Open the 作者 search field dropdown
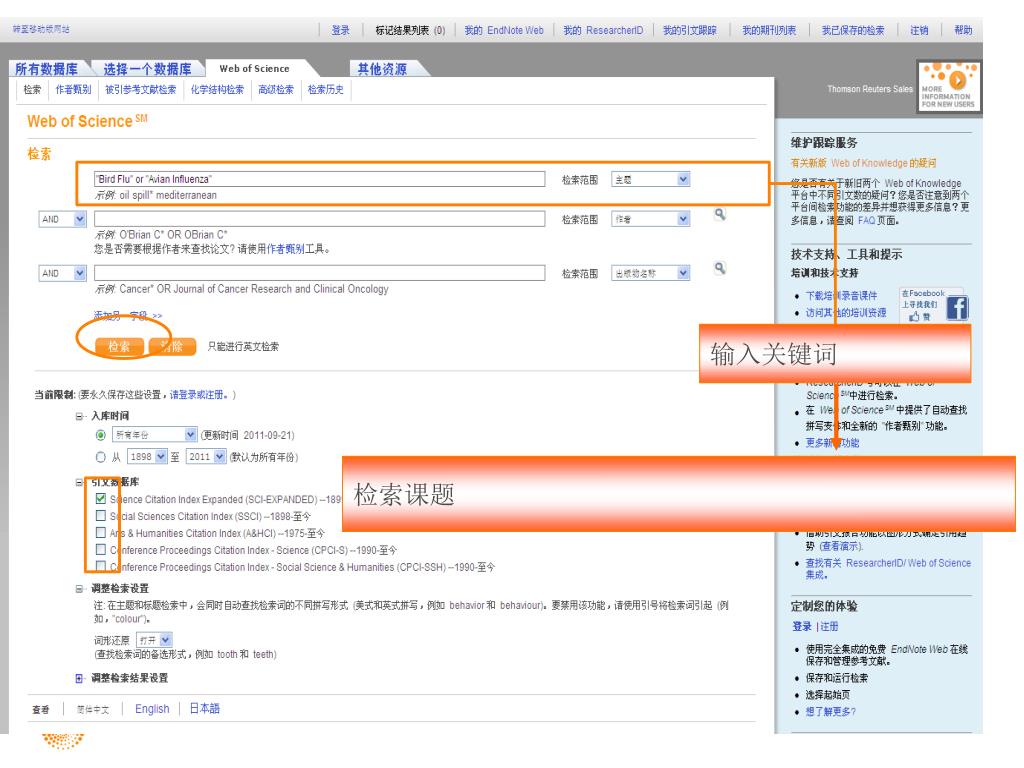The image size is (1024, 768). pyautogui.click(x=651, y=219)
